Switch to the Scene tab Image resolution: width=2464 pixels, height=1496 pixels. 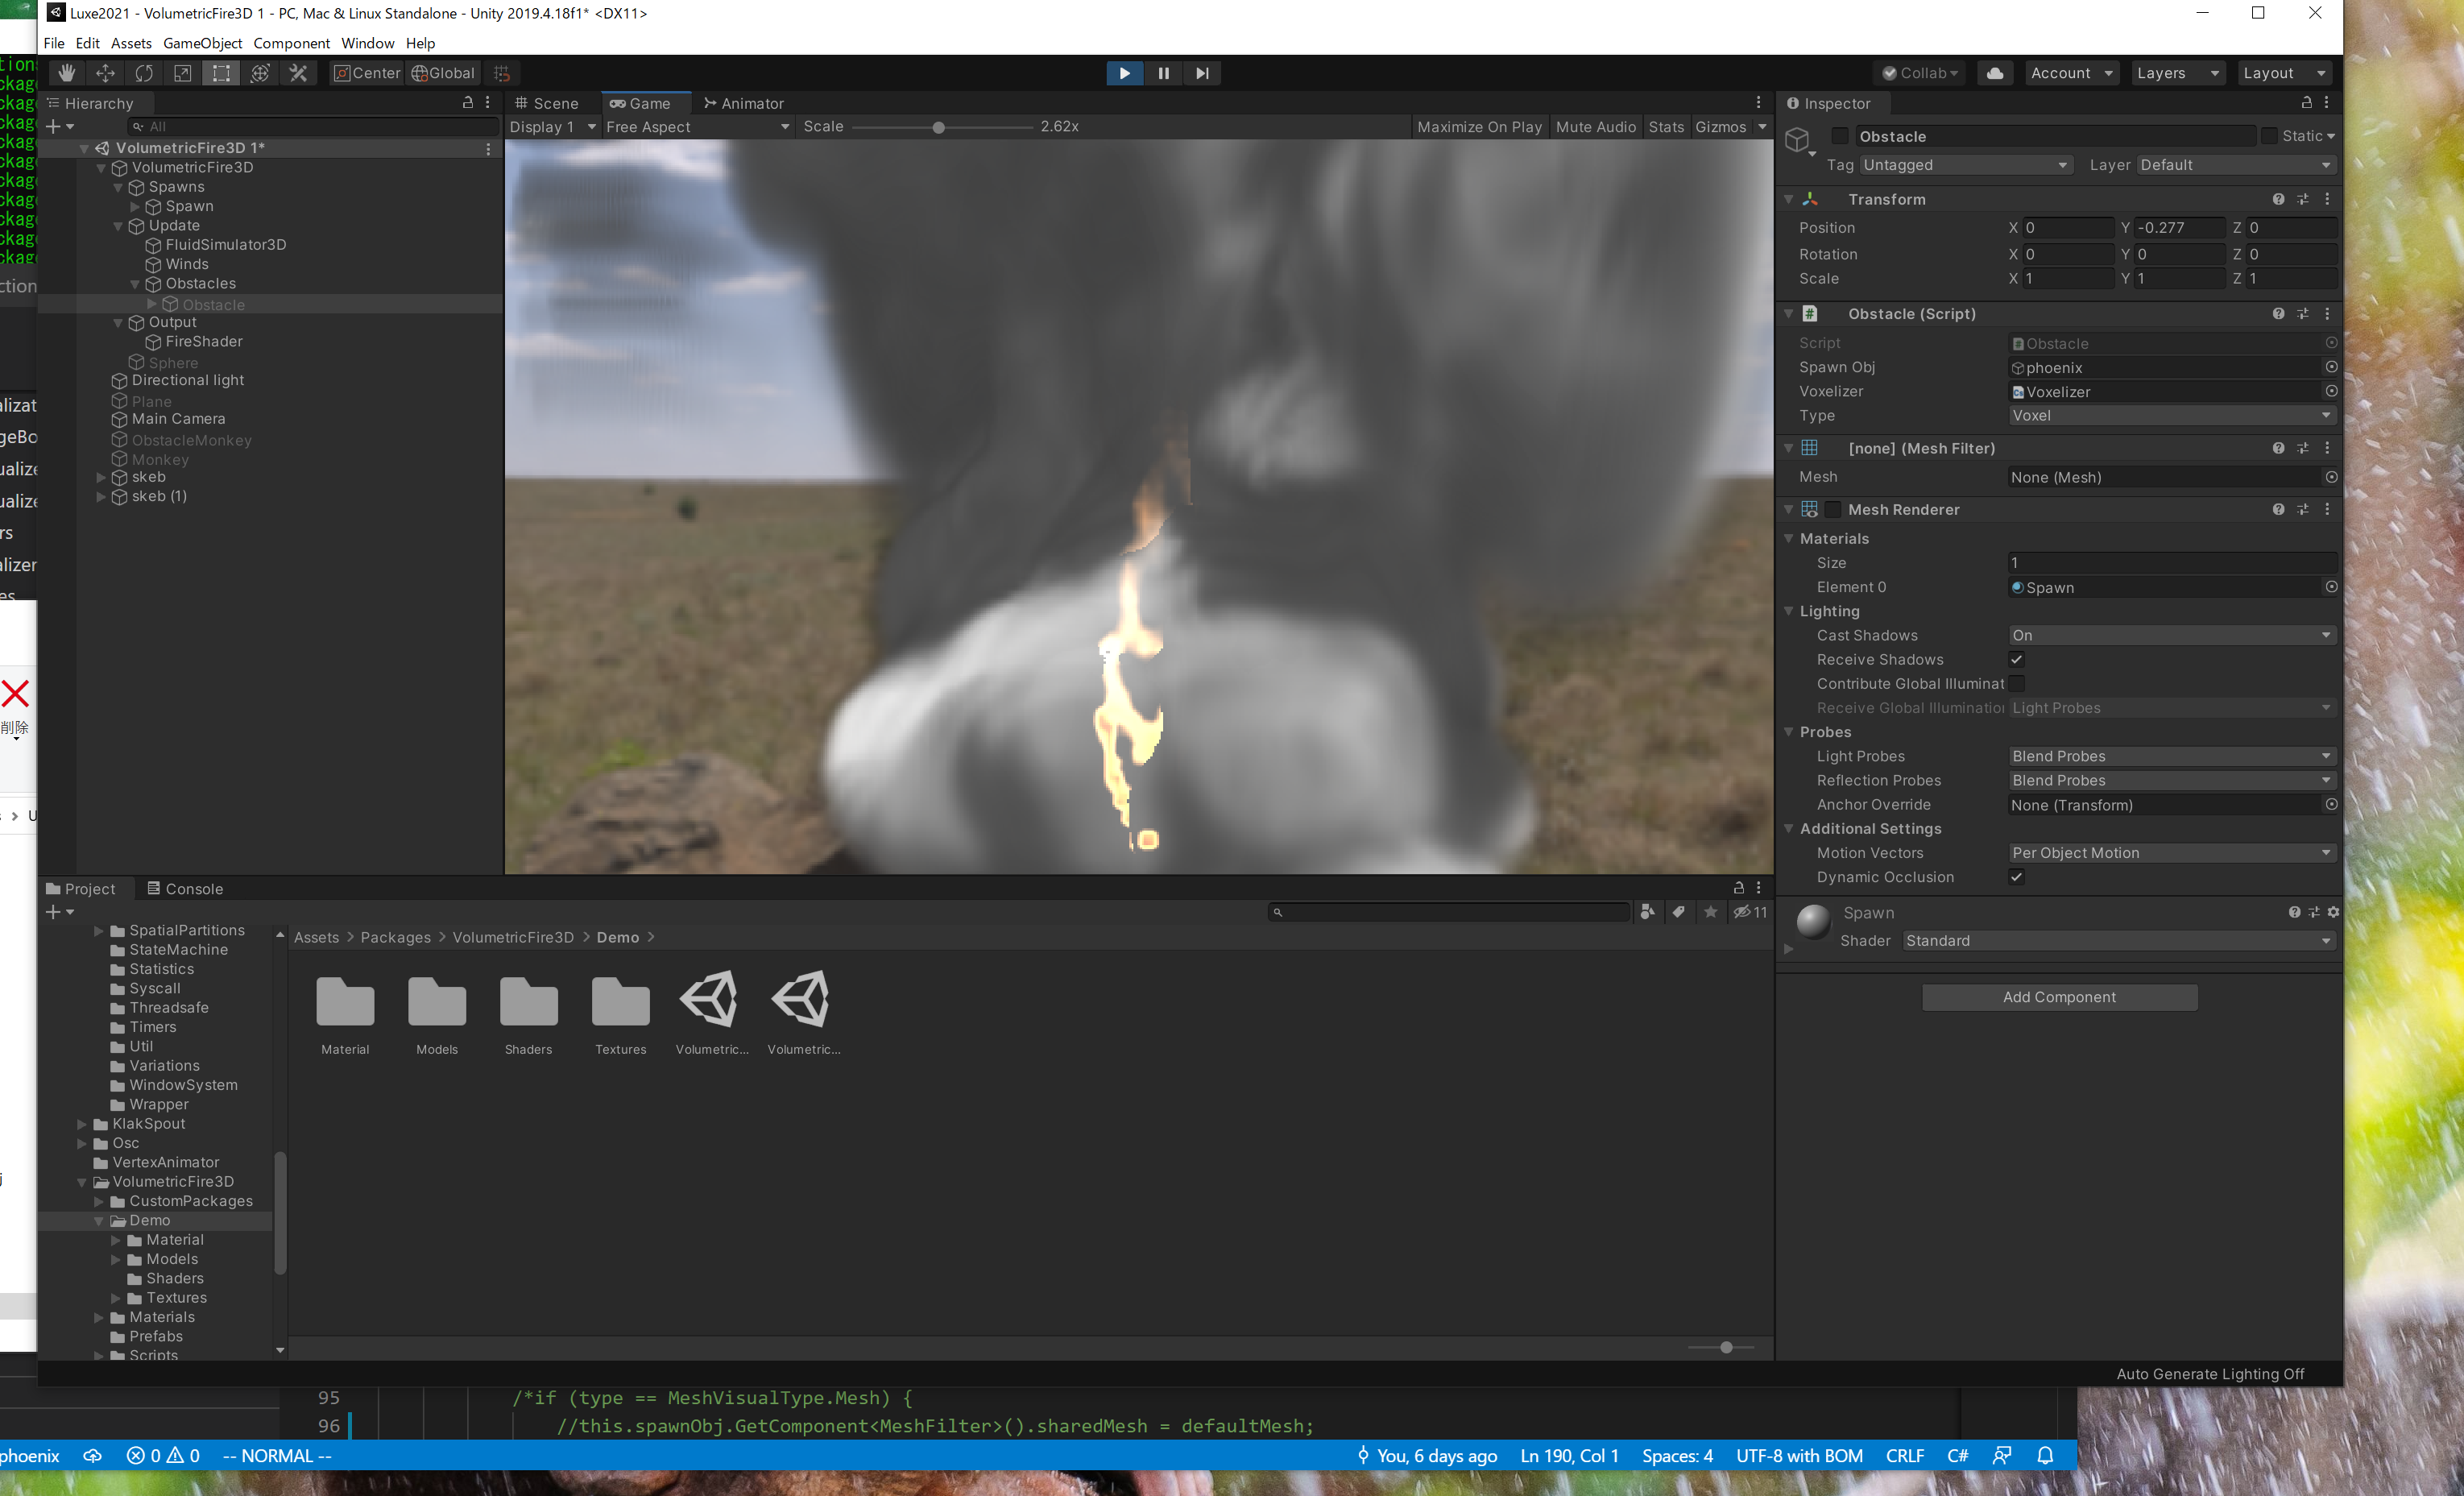(548, 103)
